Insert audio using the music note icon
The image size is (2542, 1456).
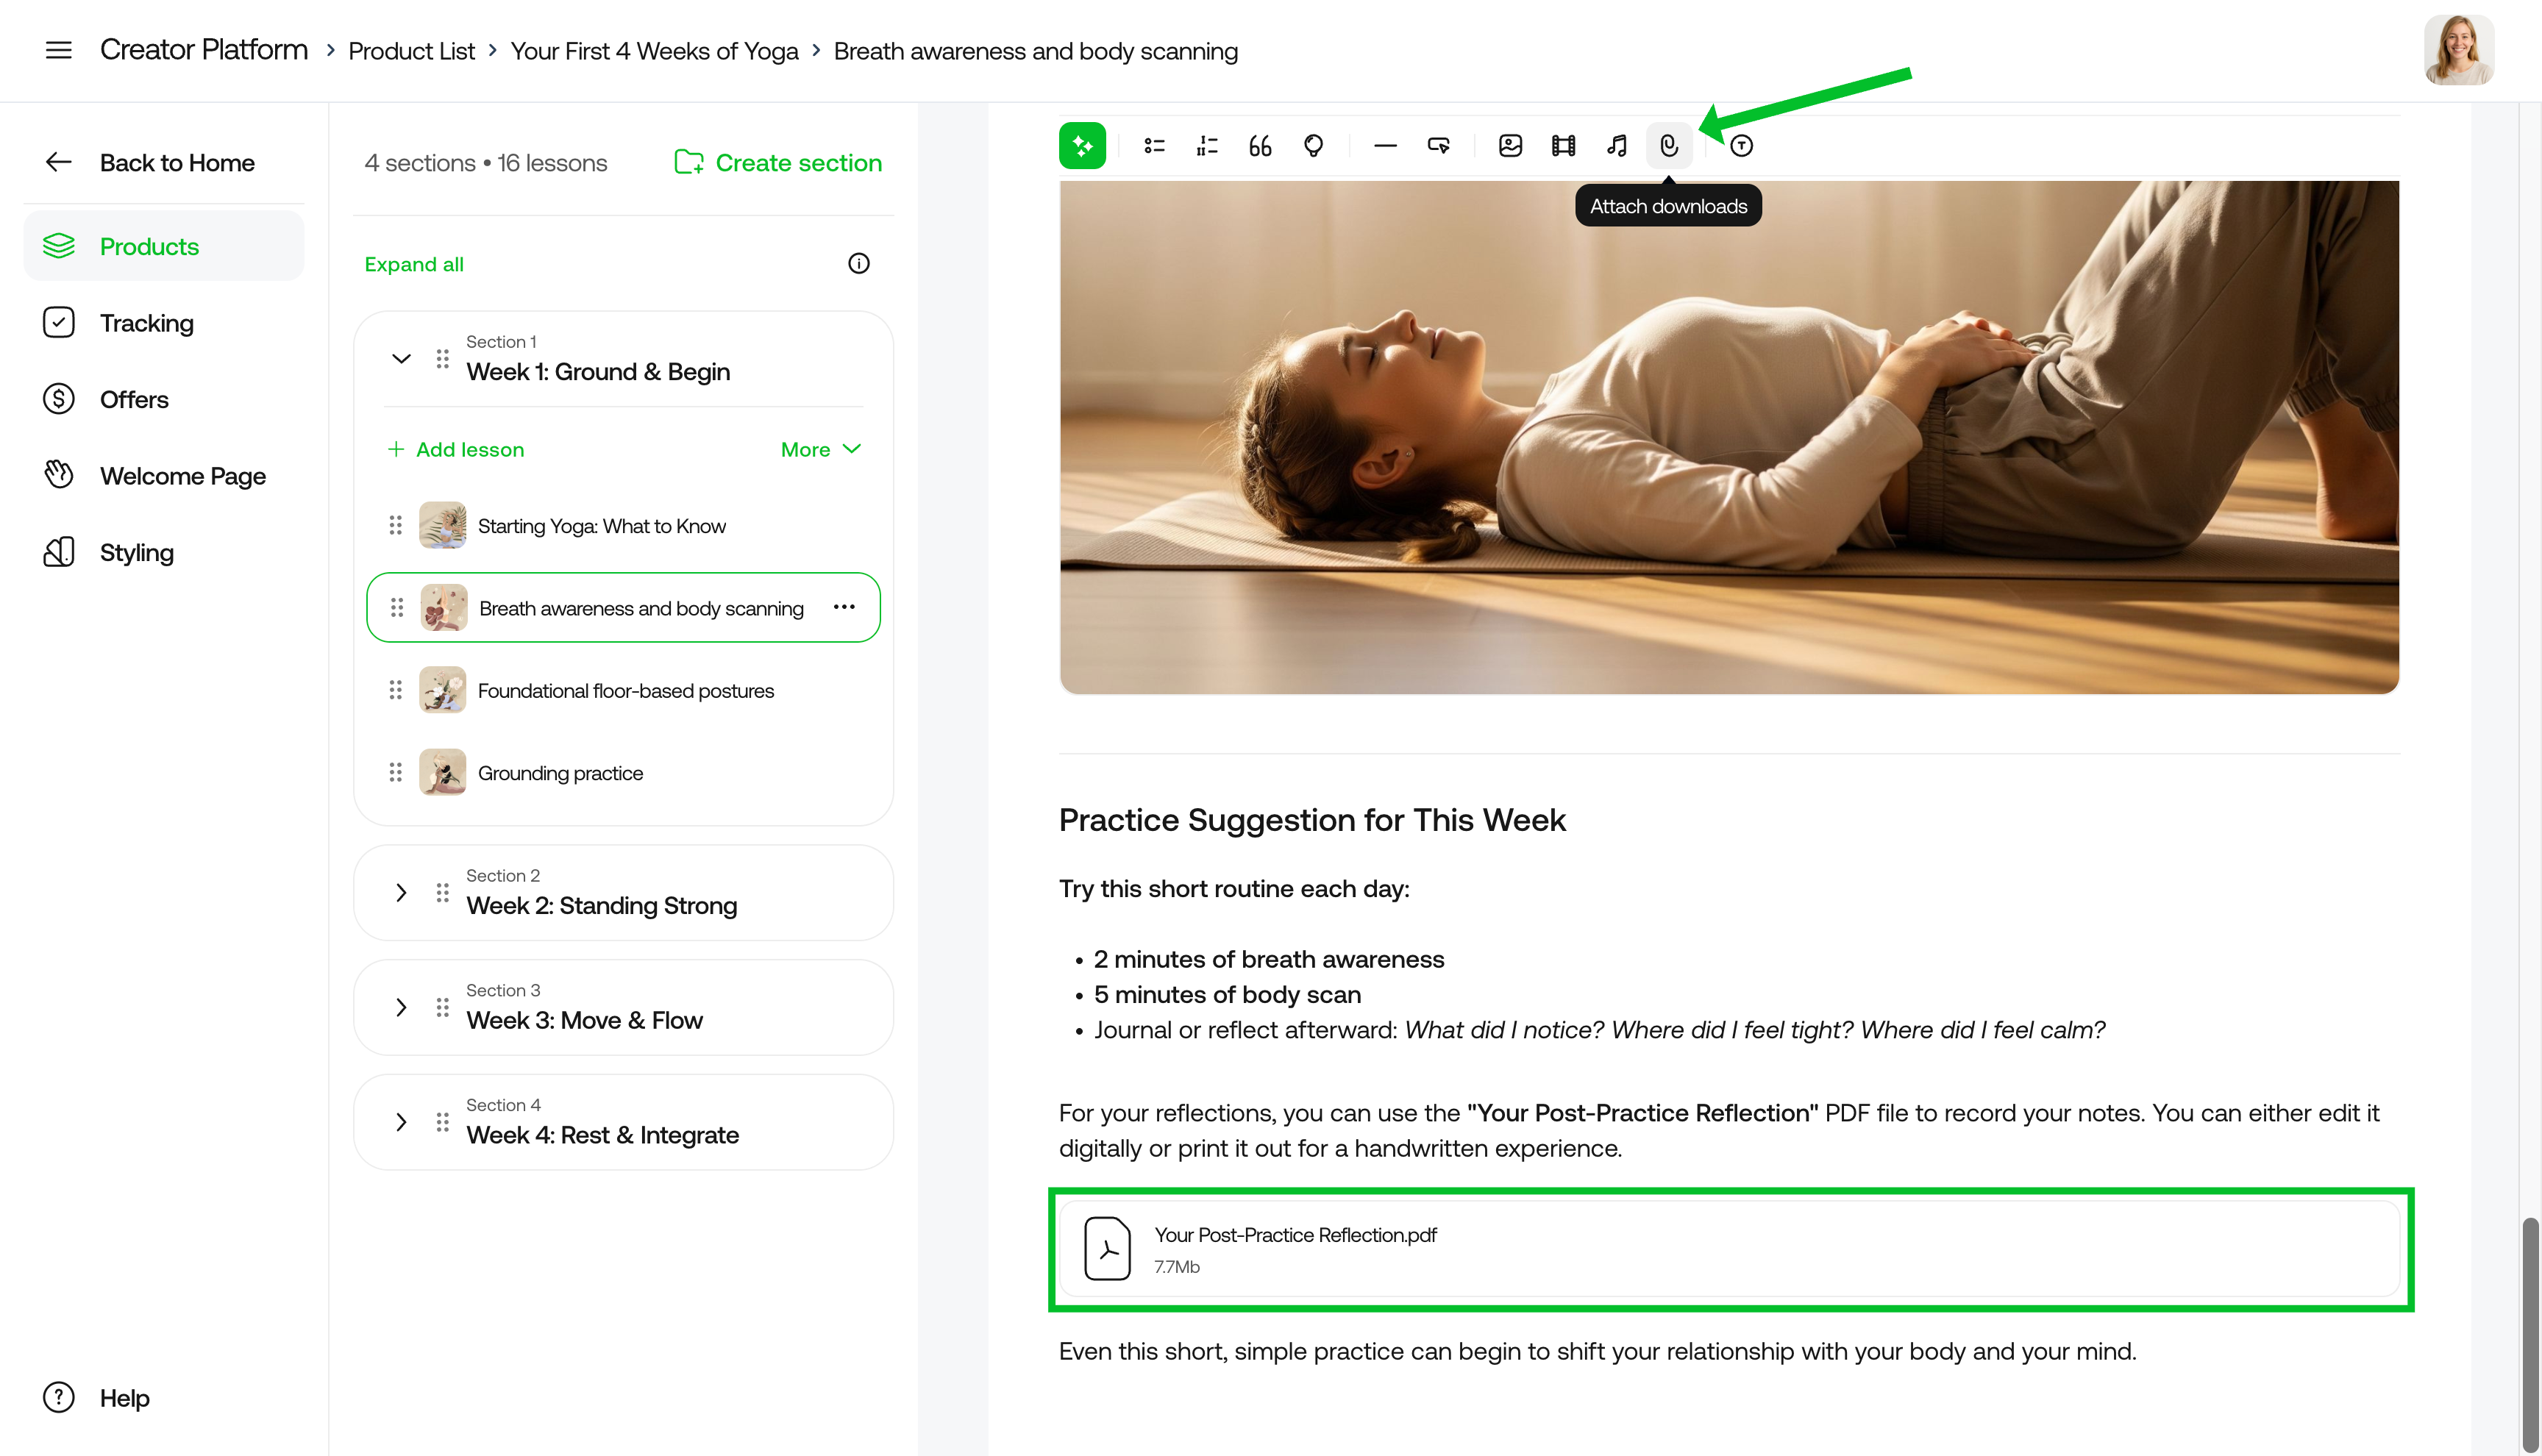[x=1617, y=145]
